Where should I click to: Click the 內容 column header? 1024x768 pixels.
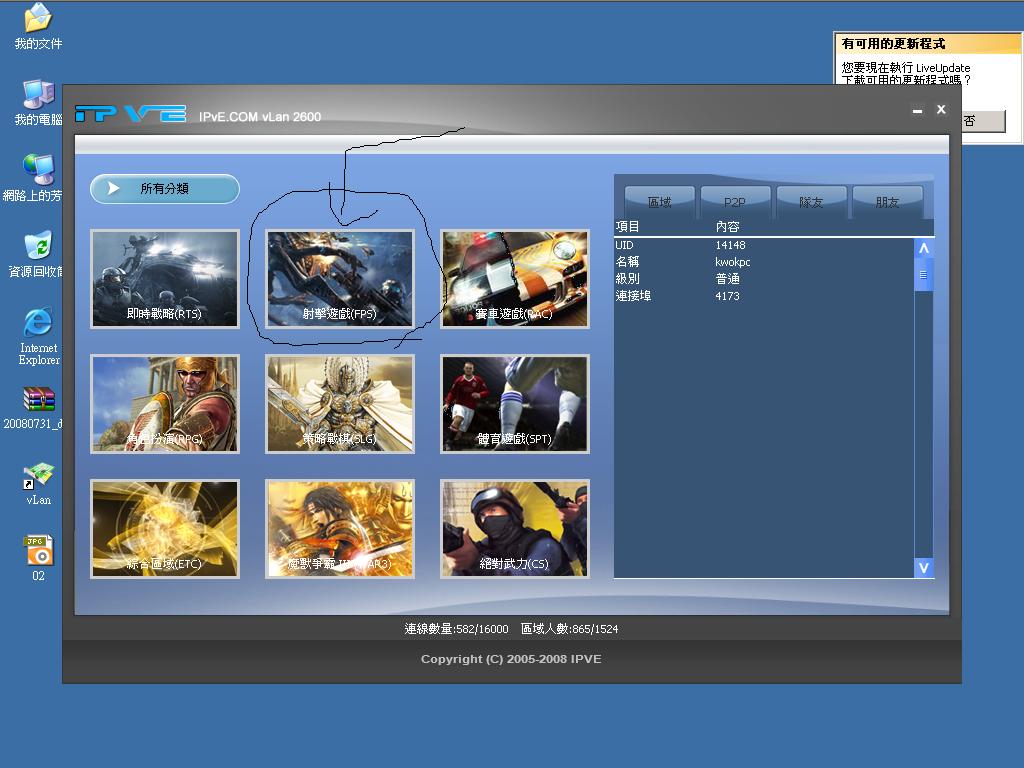point(728,227)
